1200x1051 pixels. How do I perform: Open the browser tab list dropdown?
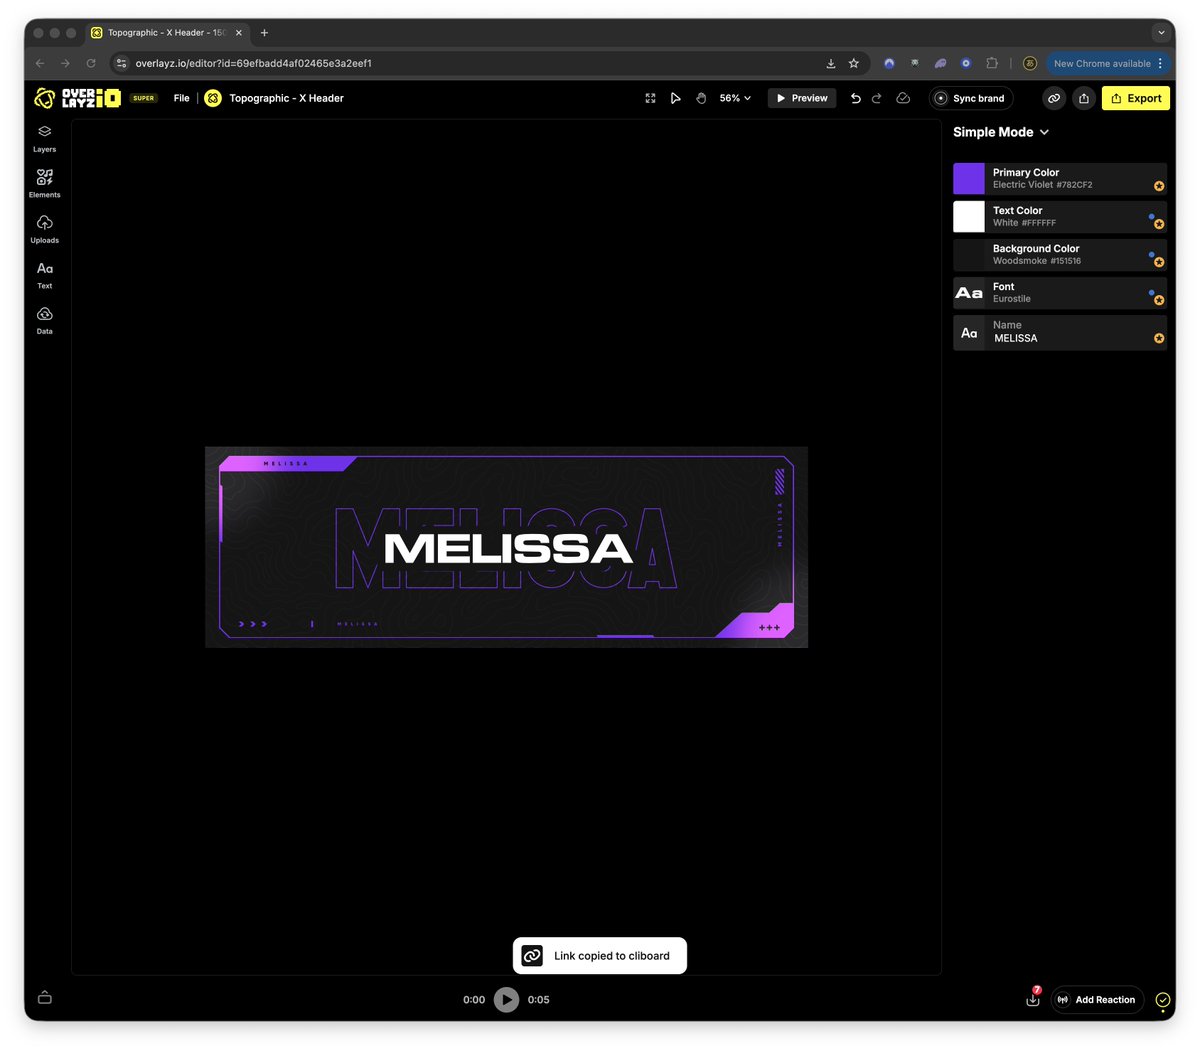point(1161,32)
